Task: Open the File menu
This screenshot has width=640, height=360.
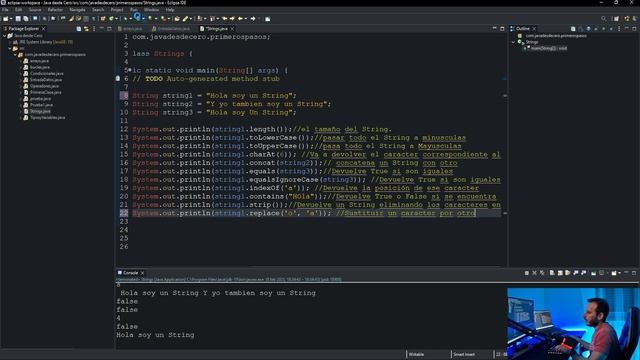Action: pos(5,9)
